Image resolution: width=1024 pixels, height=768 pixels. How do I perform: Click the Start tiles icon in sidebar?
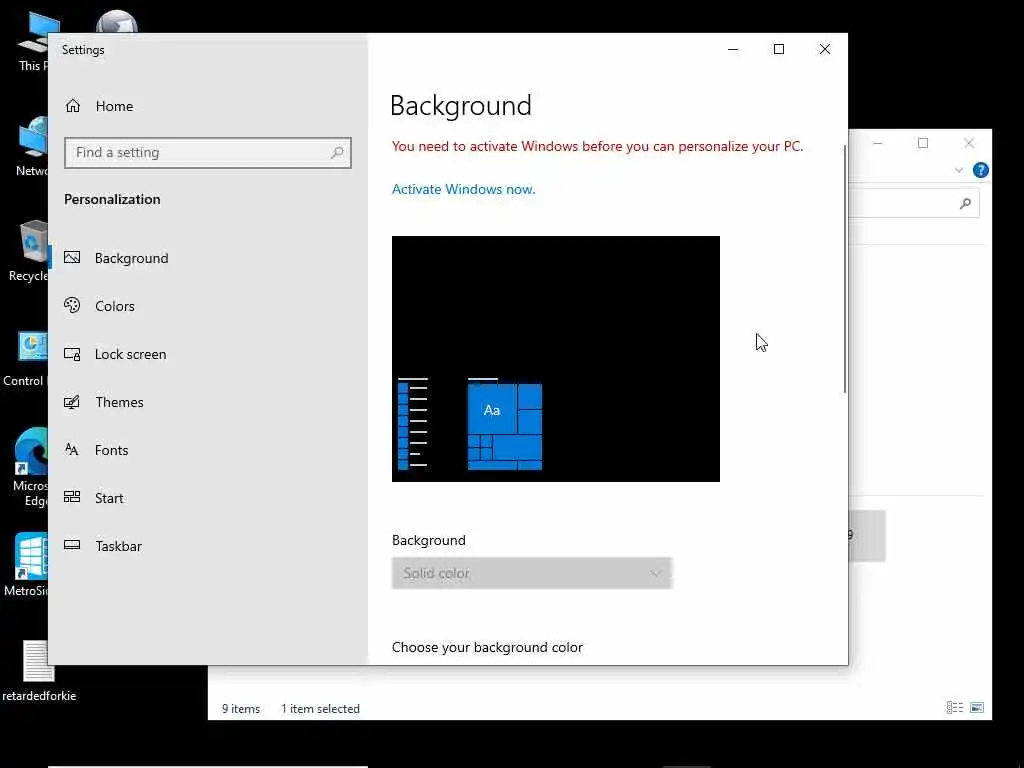pyautogui.click(x=72, y=497)
